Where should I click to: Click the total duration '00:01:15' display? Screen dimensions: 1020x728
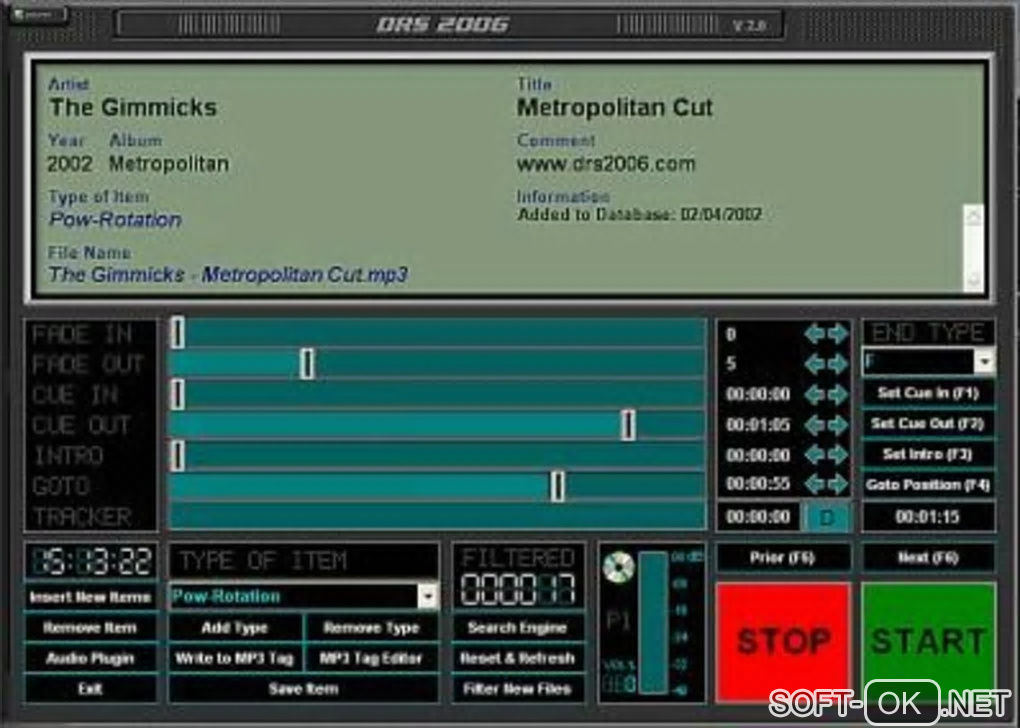pos(928,518)
